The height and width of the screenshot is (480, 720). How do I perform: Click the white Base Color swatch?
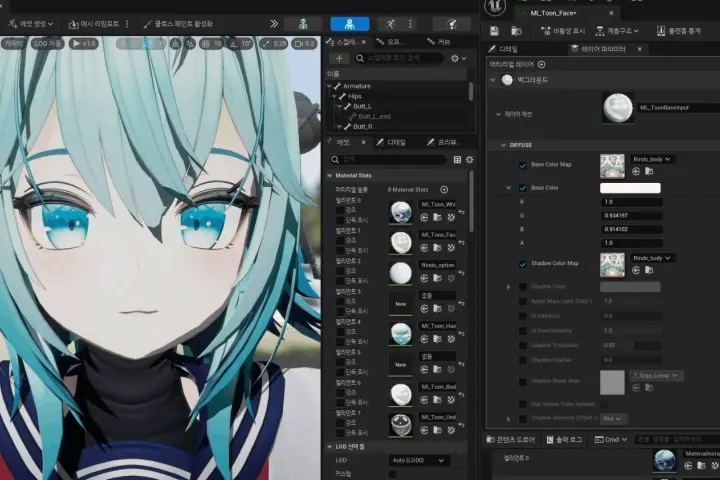tap(630, 188)
